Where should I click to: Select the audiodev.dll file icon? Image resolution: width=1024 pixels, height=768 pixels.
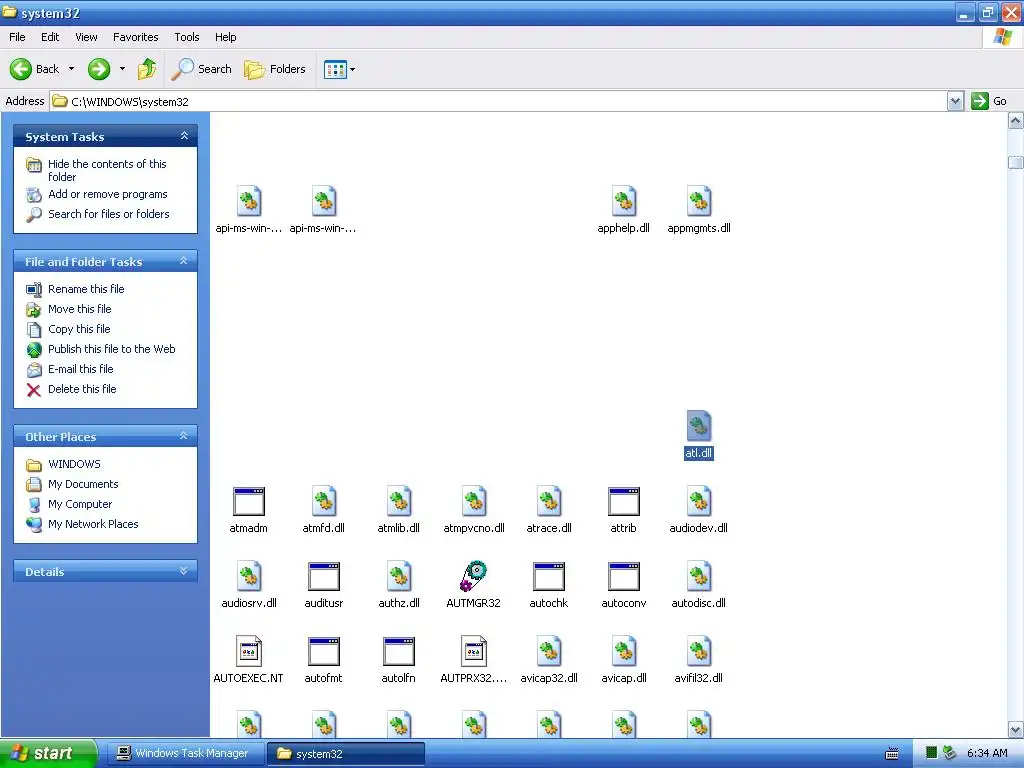[x=698, y=501]
